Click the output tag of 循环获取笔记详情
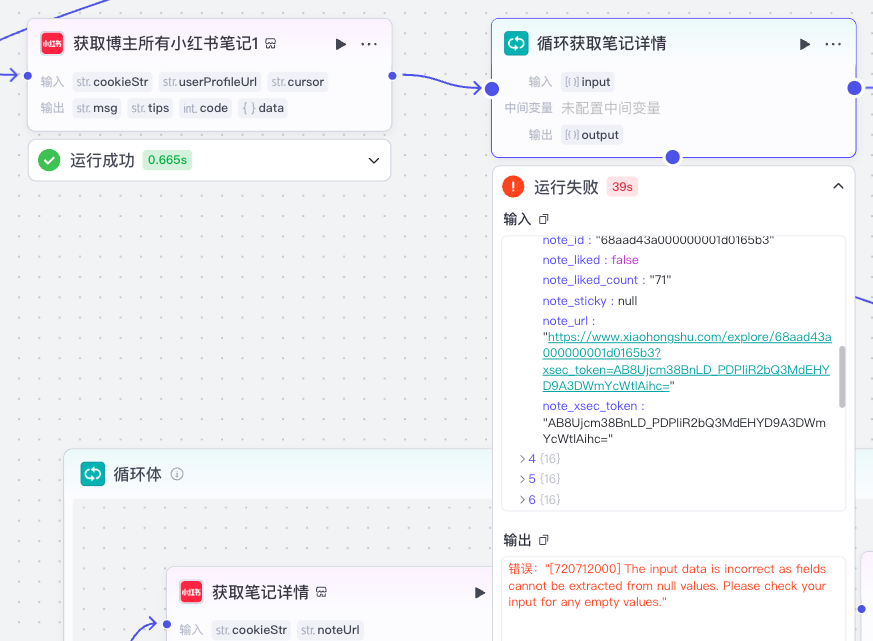This screenshot has width=873, height=641. pos(592,135)
